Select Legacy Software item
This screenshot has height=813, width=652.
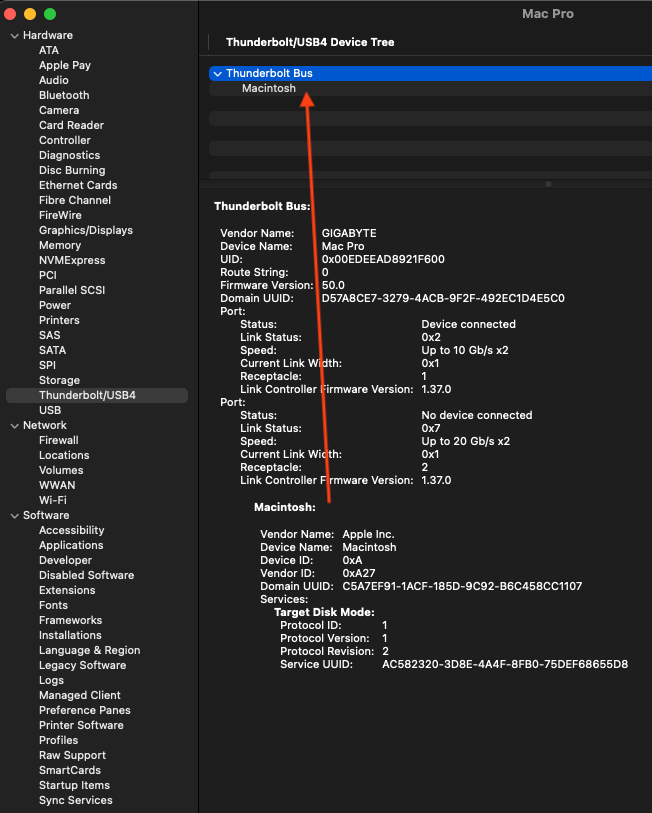point(82,666)
